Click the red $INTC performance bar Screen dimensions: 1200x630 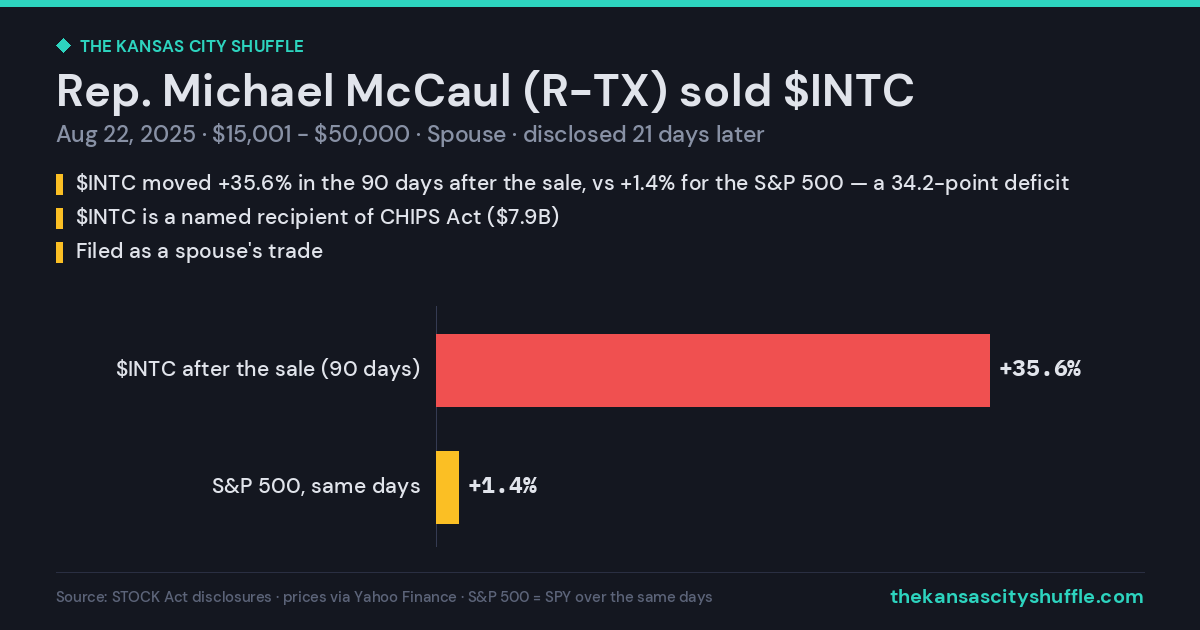coord(713,370)
